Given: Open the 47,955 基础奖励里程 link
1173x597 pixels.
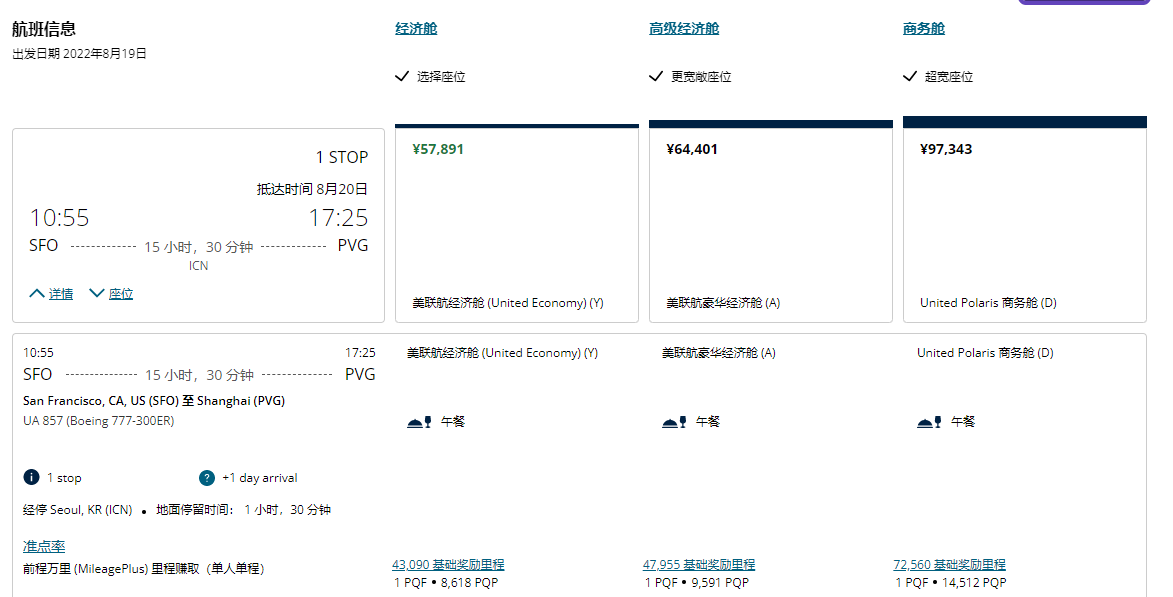Looking at the screenshot, I should [x=699, y=565].
